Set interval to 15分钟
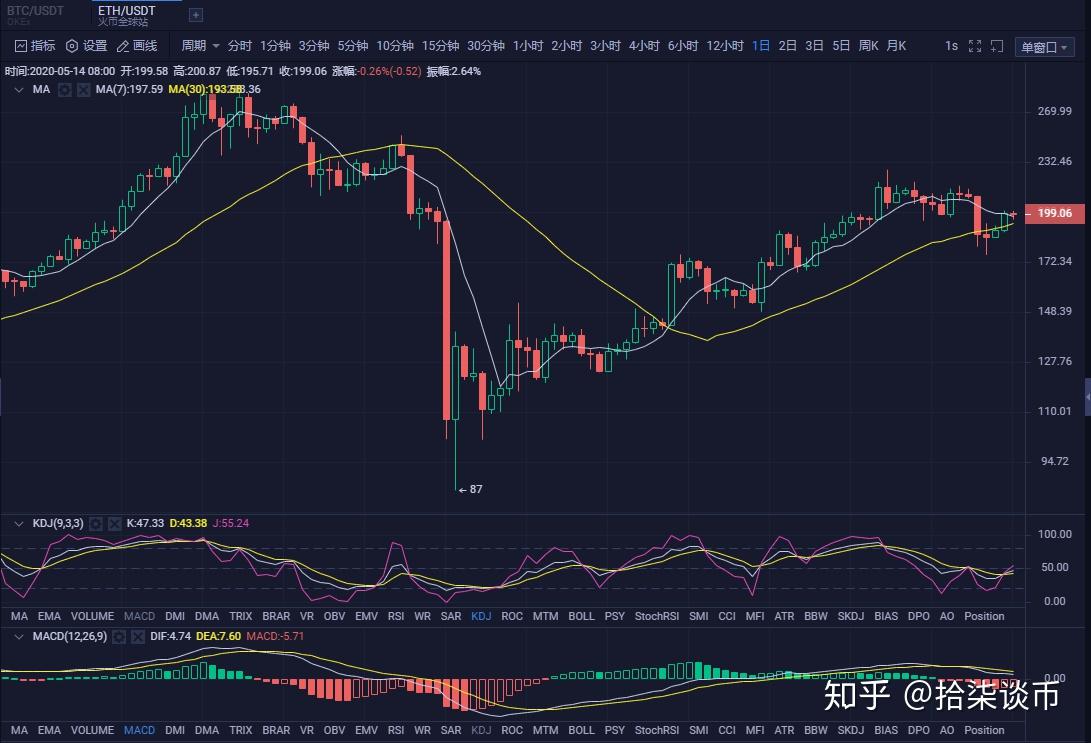Image resolution: width=1091 pixels, height=743 pixels. pyautogui.click(x=440, y=46)
